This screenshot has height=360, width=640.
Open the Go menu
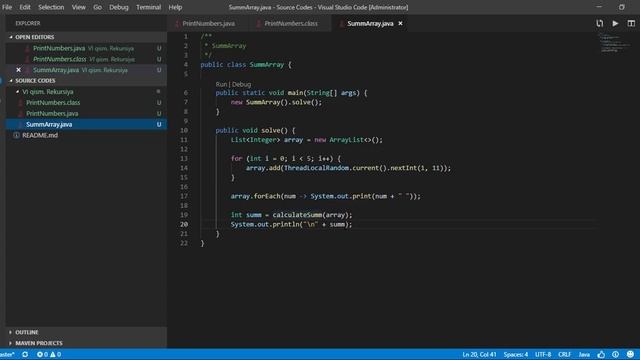[x=98, y=7]
